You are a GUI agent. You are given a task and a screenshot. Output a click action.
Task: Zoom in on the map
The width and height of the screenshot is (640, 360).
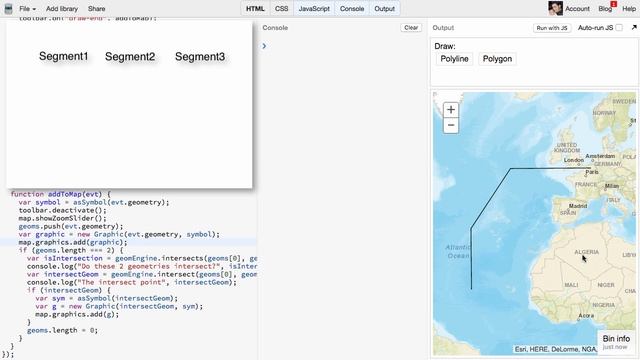(x=451, y=110)
